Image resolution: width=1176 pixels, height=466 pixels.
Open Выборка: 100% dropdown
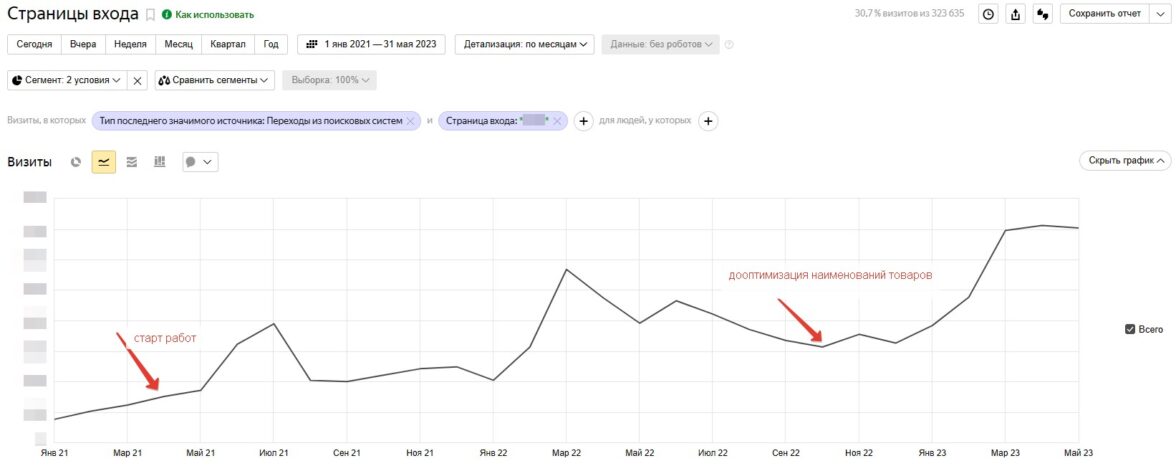pyautogui.click(x=329, y=80)
